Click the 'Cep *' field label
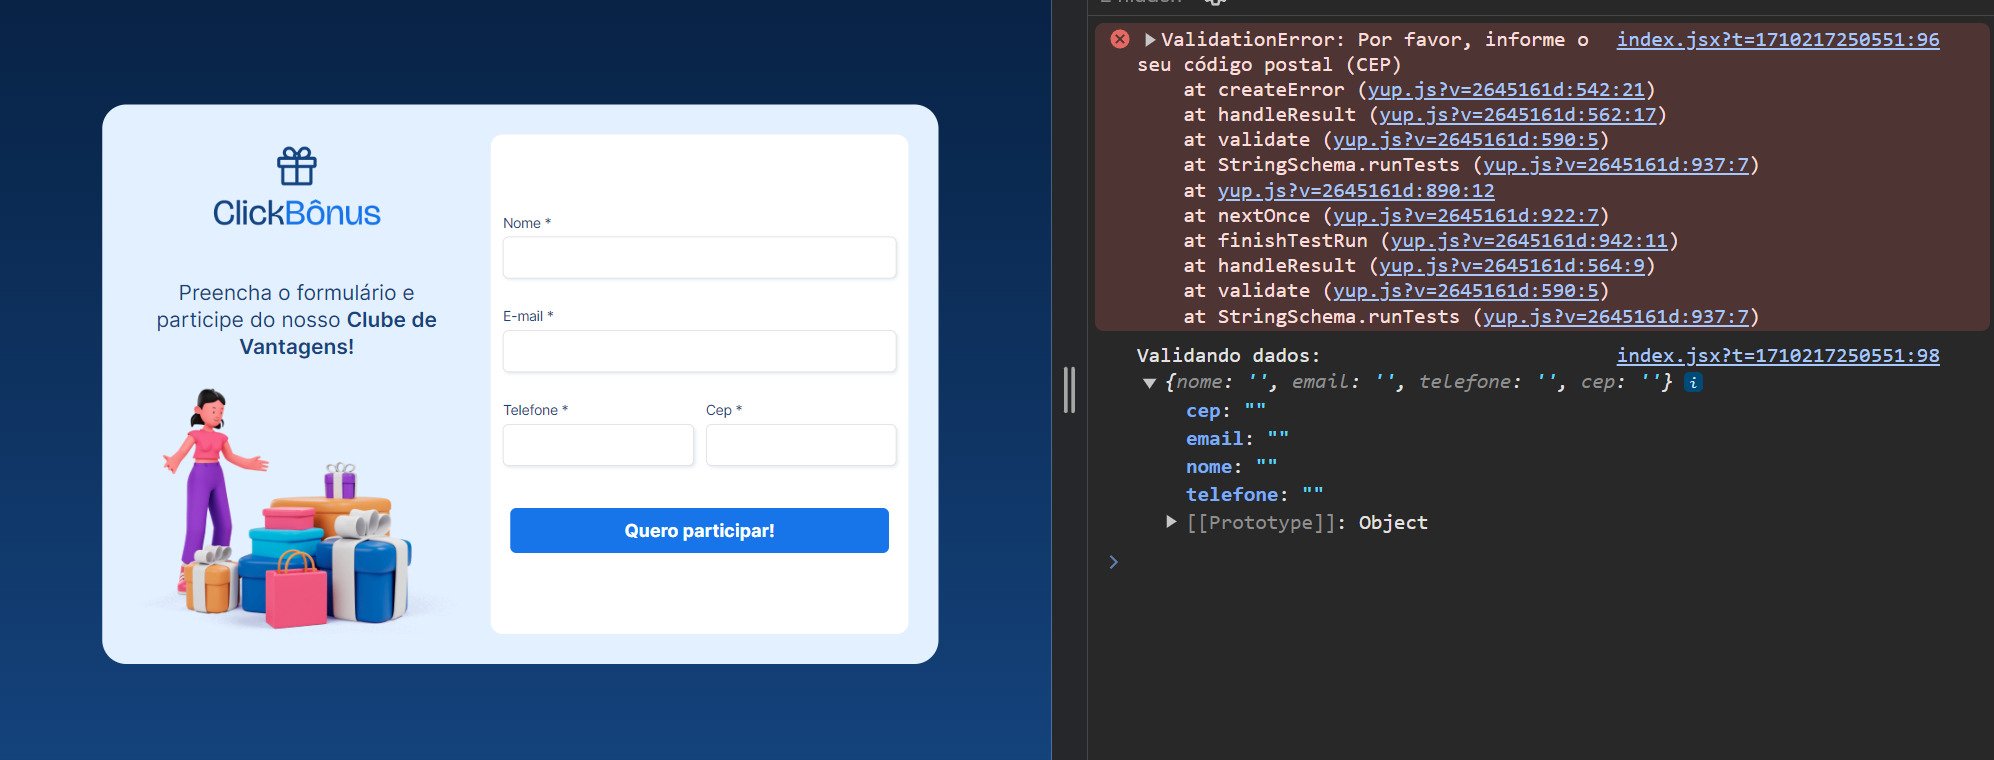This screenshot has width=1994, height=760. tap(724, 410)
